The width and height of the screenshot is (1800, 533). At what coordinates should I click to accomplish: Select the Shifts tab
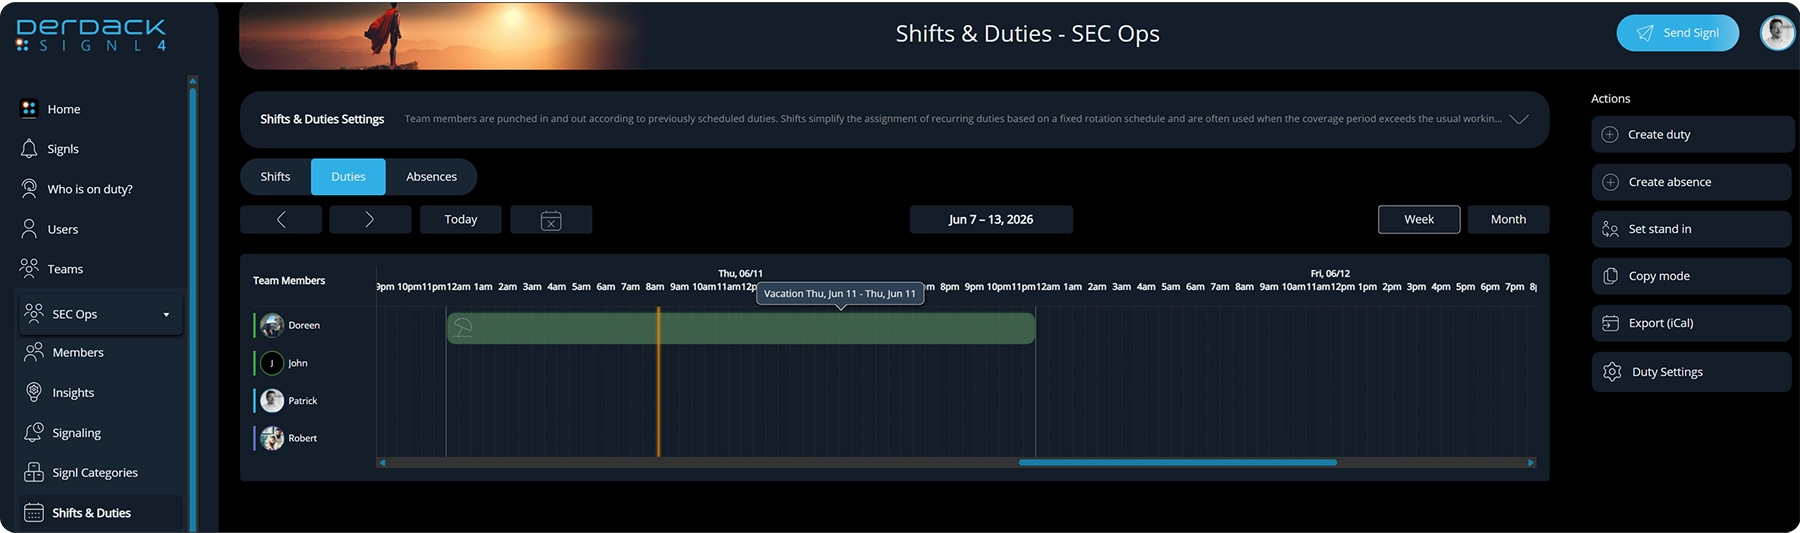click(x=275, y=177)
